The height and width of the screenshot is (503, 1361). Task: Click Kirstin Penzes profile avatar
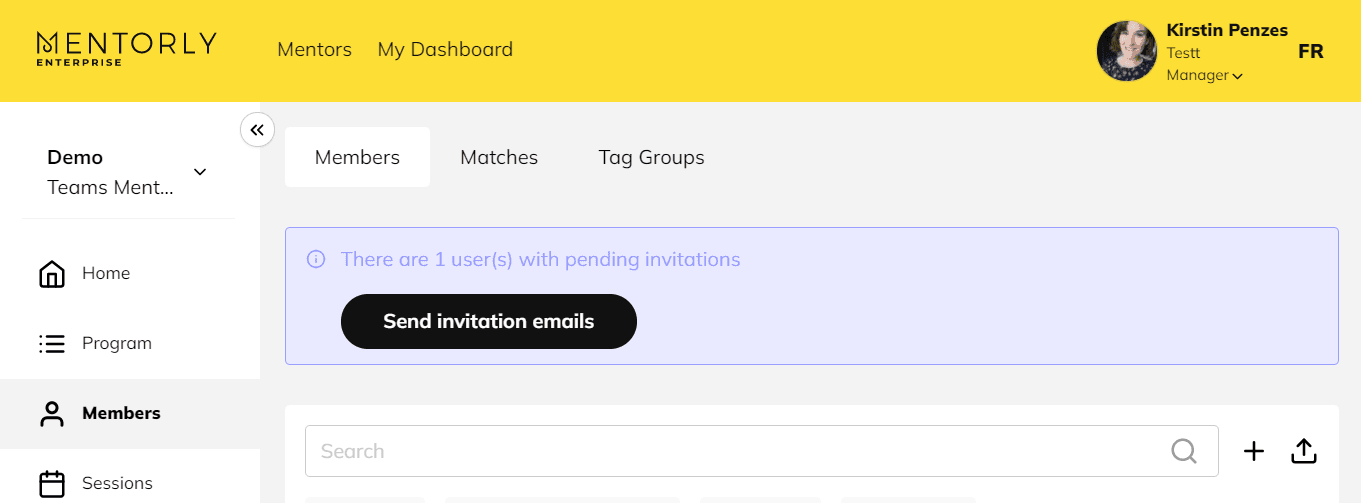[x=1127, y=51]
